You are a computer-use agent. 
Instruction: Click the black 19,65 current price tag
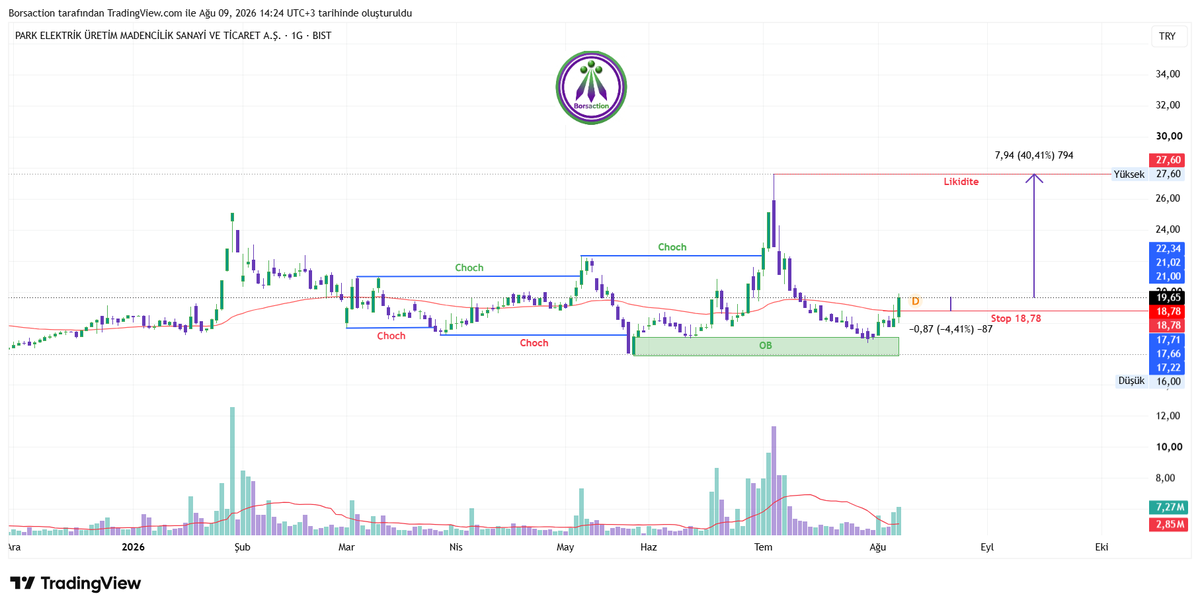[x=1168, y=298]
